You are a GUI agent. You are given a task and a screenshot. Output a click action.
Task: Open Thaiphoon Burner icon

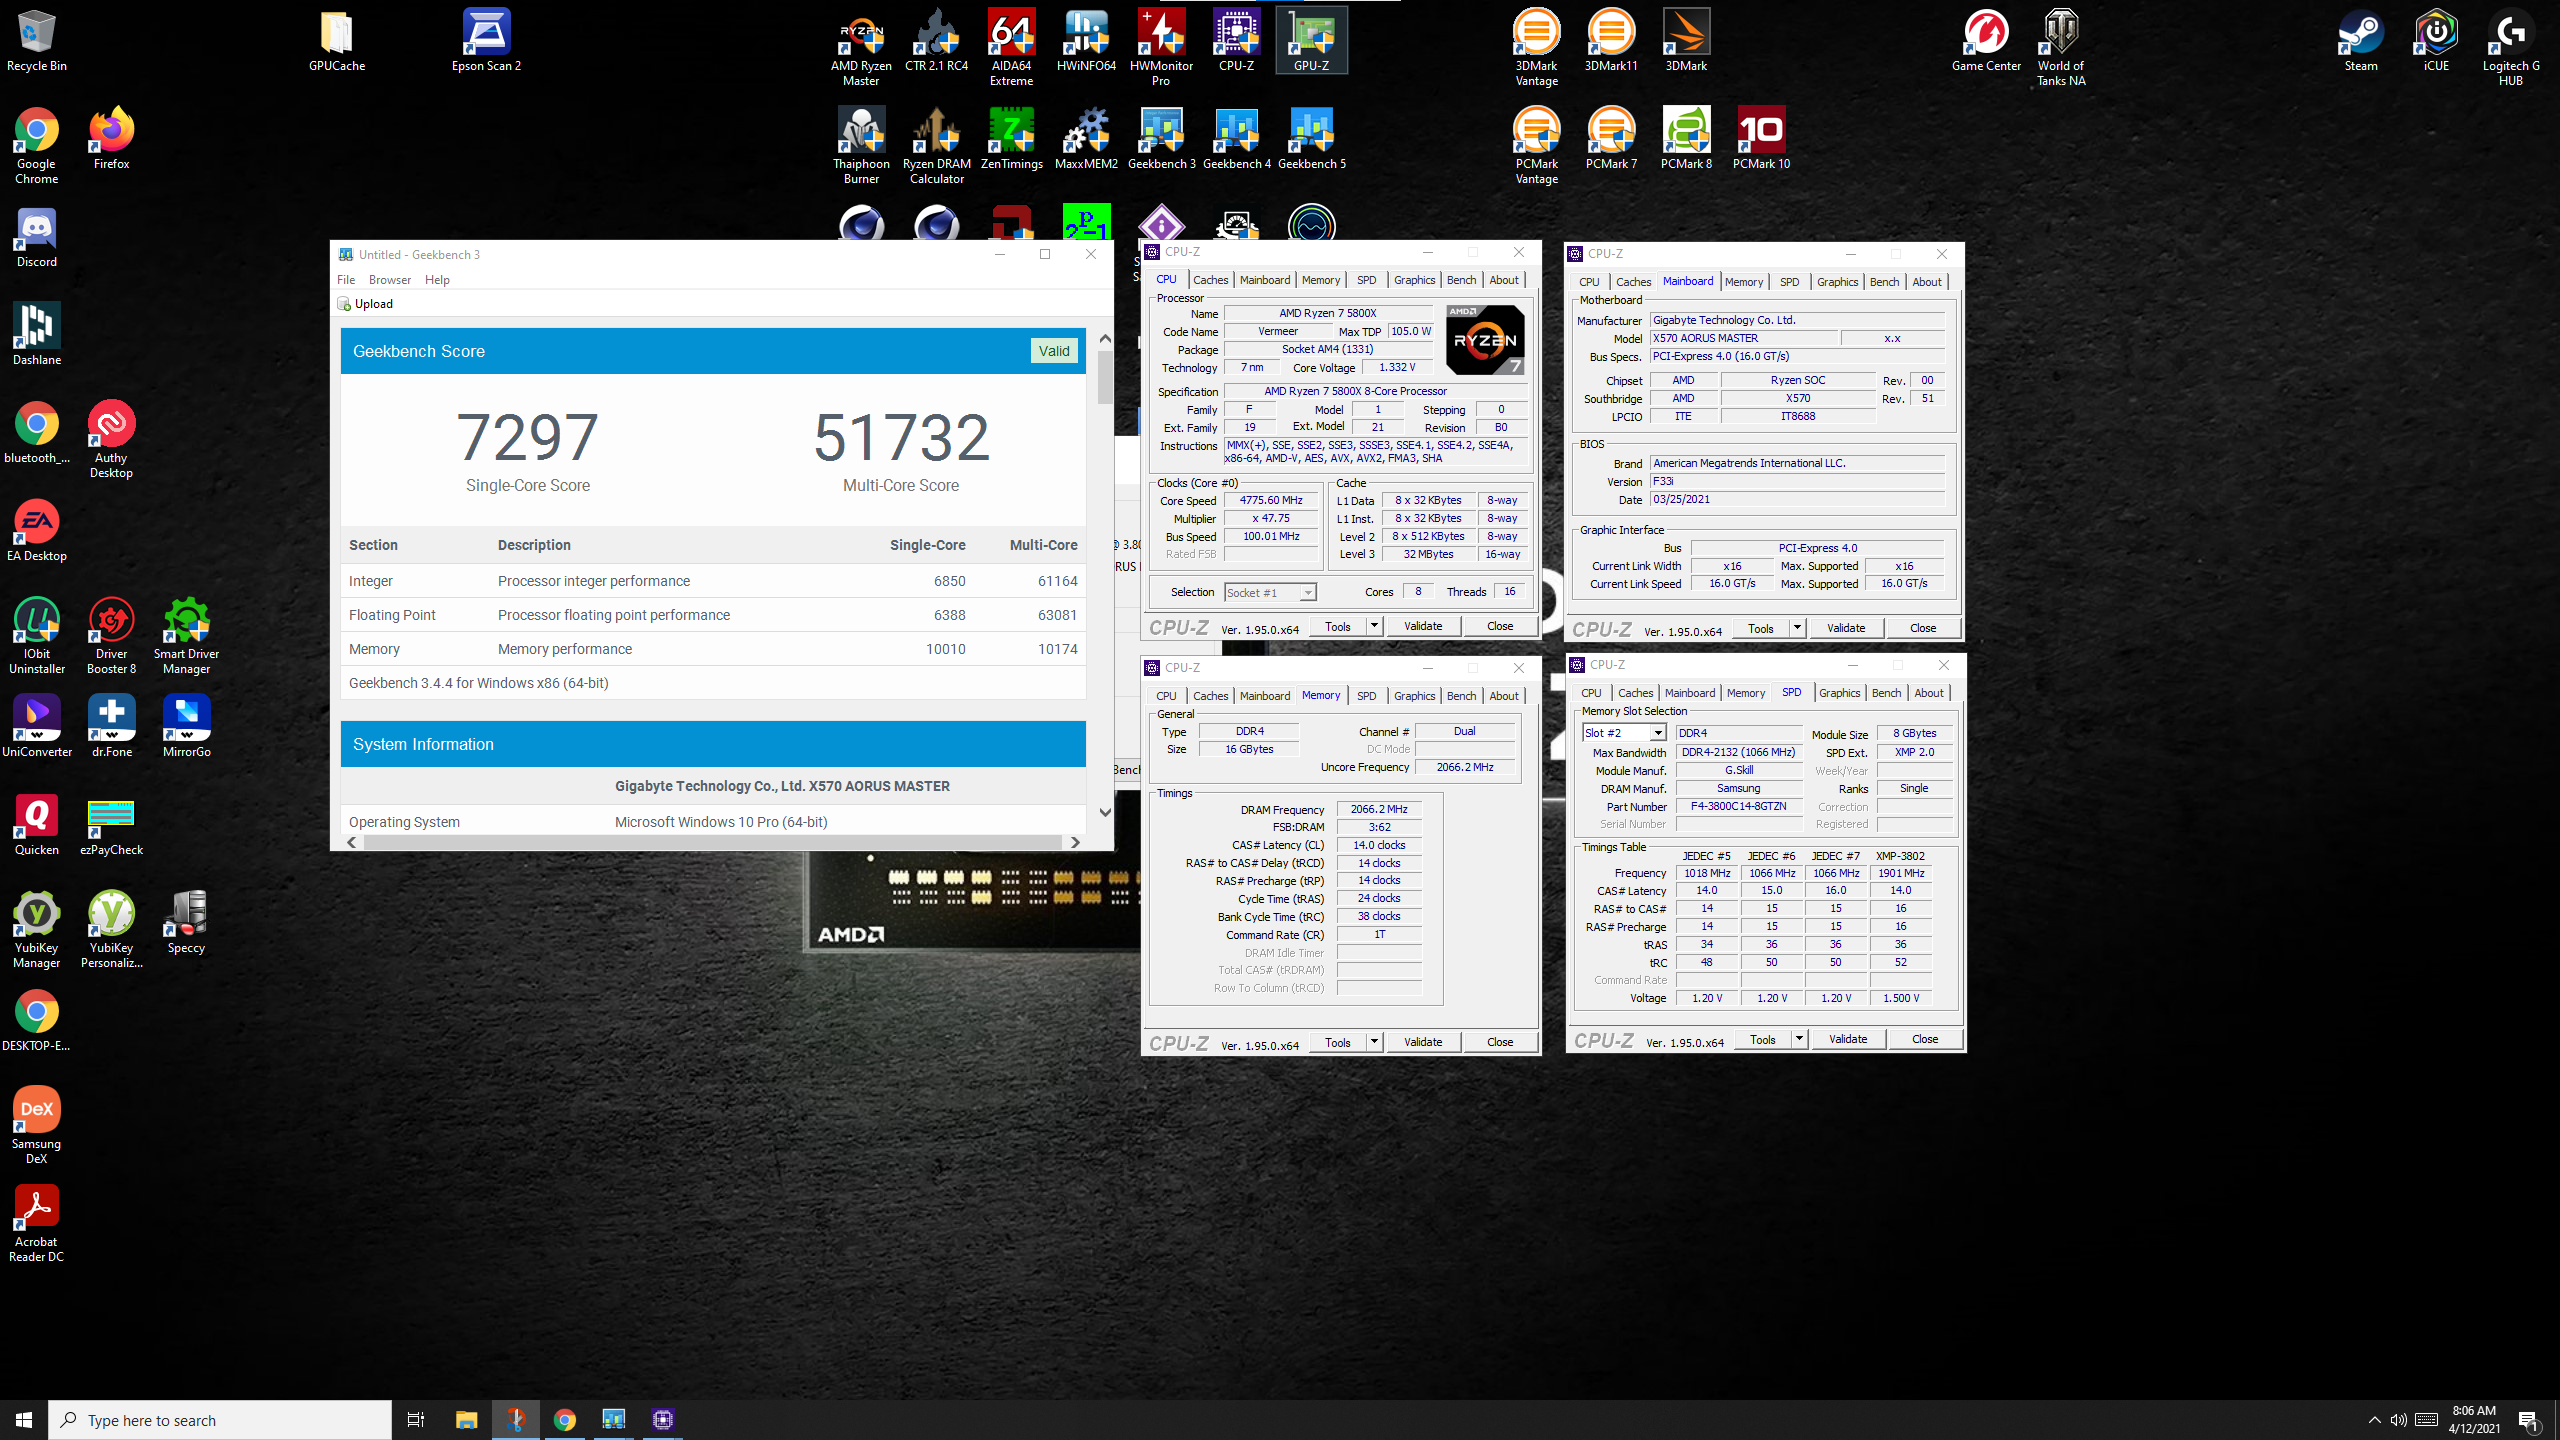(861, 146)
